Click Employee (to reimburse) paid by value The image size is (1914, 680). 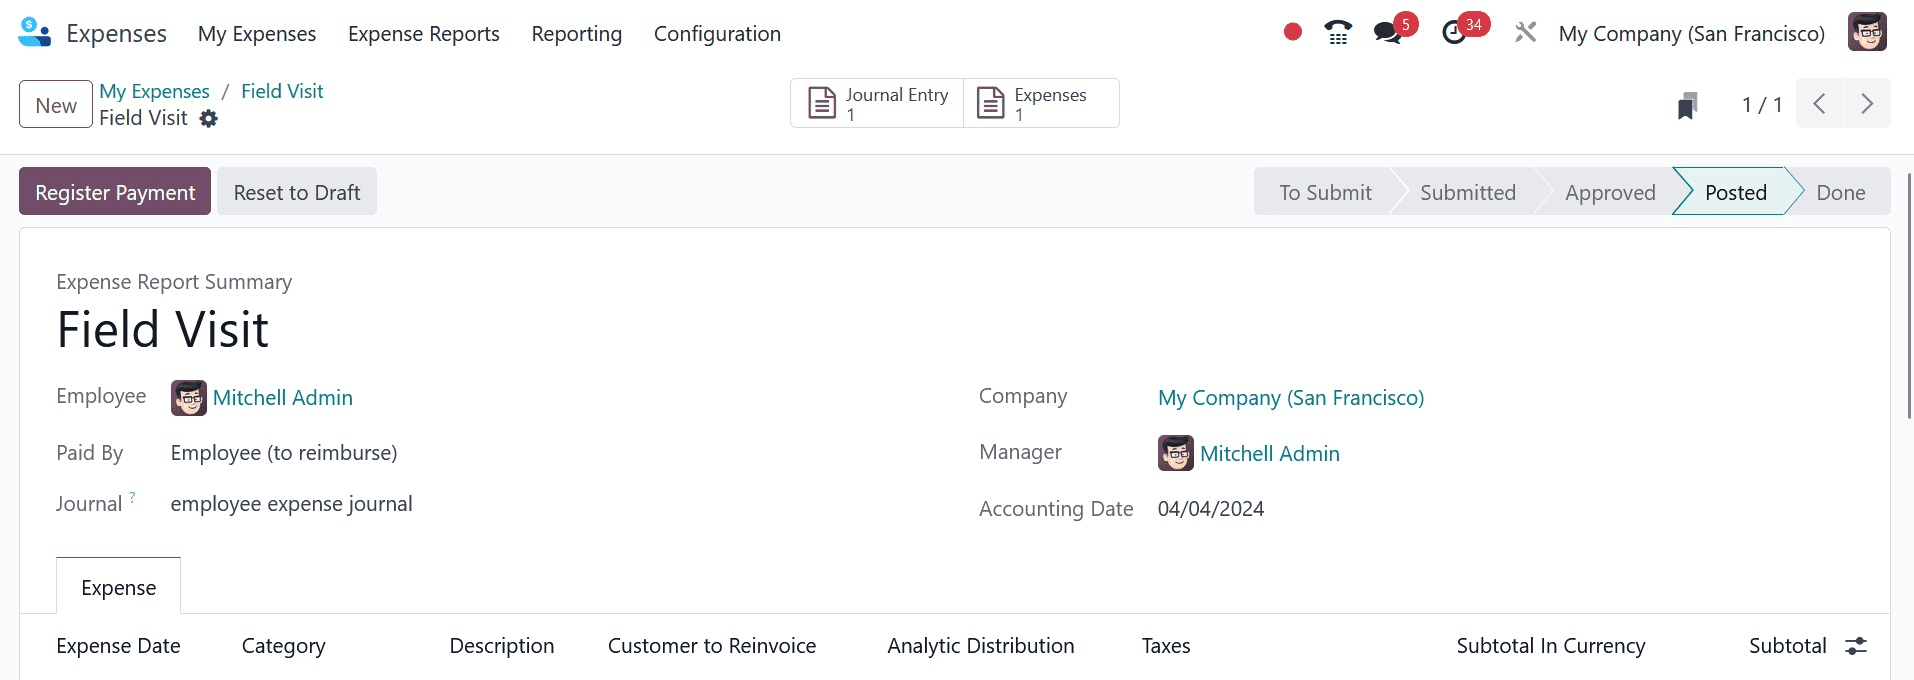pos(284,453)
